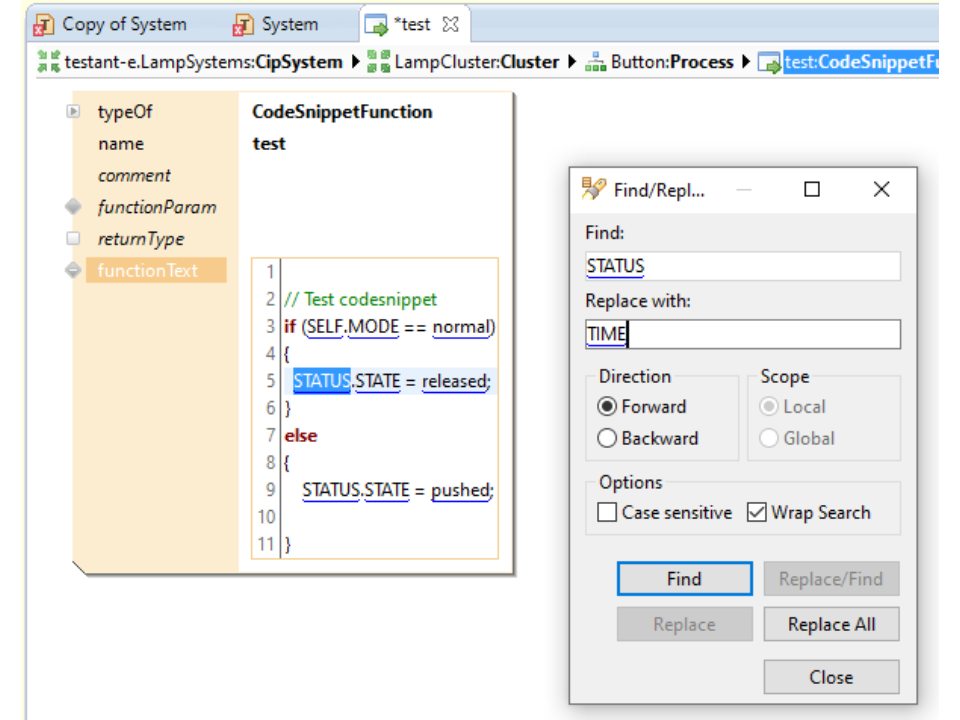
Task: Click the Find/Replace dialog title icon
Action: pyautogui.click(x=594, y=189)
